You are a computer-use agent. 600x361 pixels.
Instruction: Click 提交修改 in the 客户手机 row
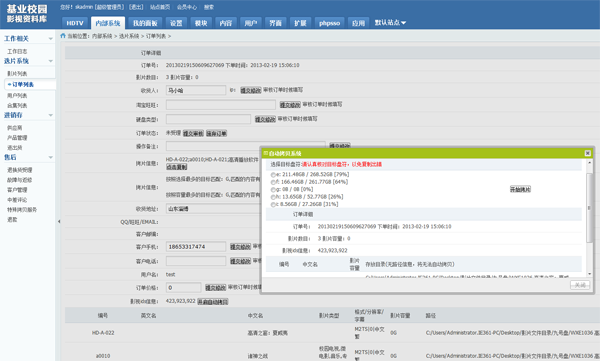[x=240, y=247]
